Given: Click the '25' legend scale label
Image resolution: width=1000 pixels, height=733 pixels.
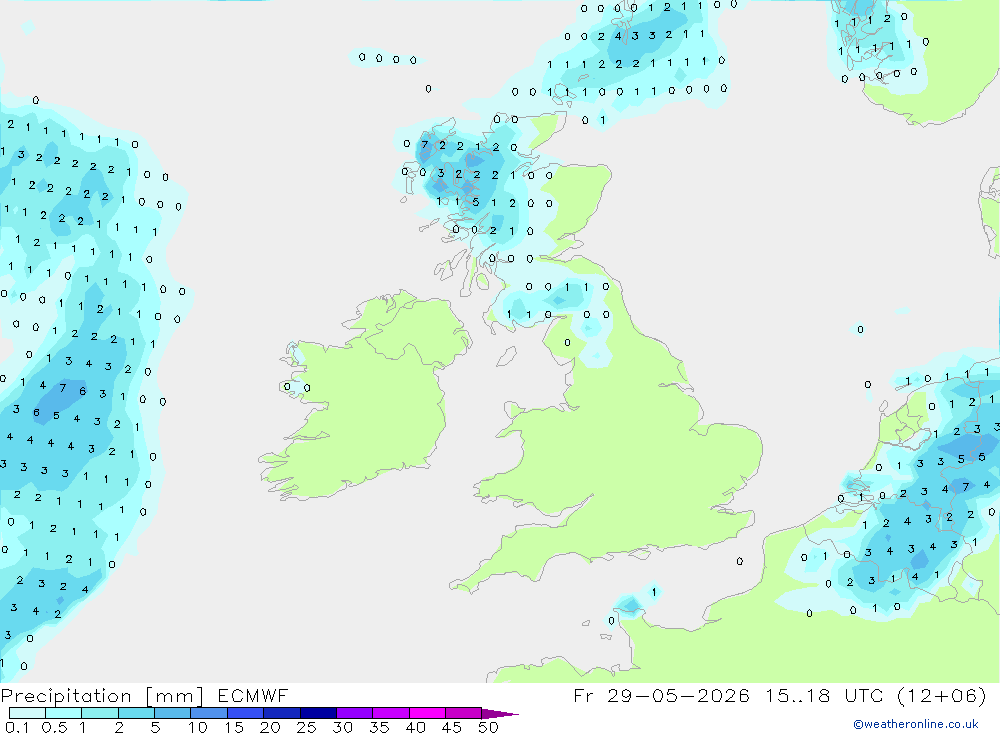Looking at the screenshot, I should coord(306,727).
